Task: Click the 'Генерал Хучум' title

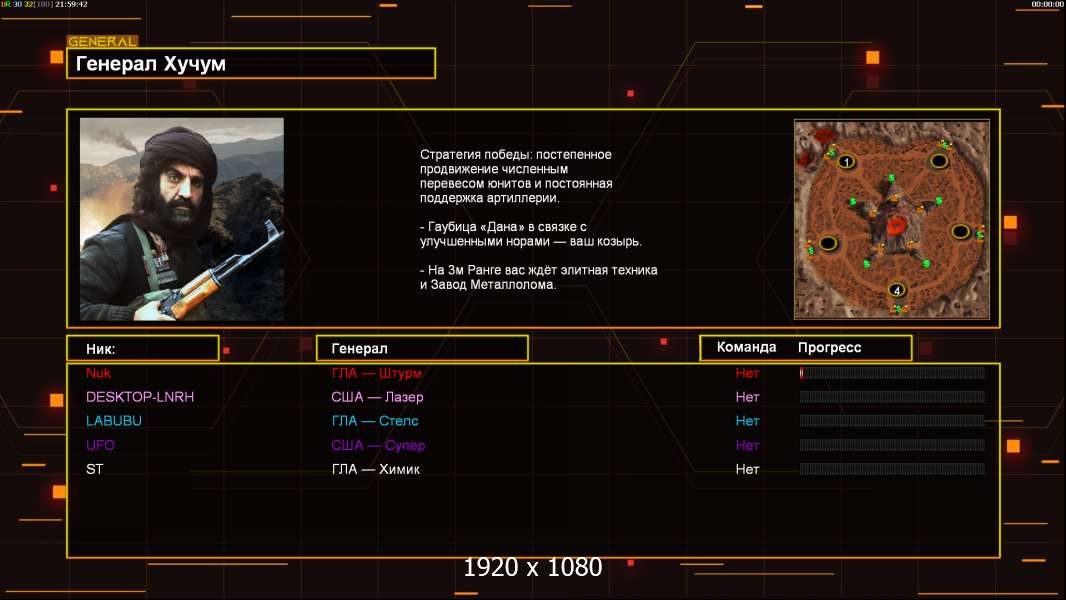Action: click(x=150, y=64)
